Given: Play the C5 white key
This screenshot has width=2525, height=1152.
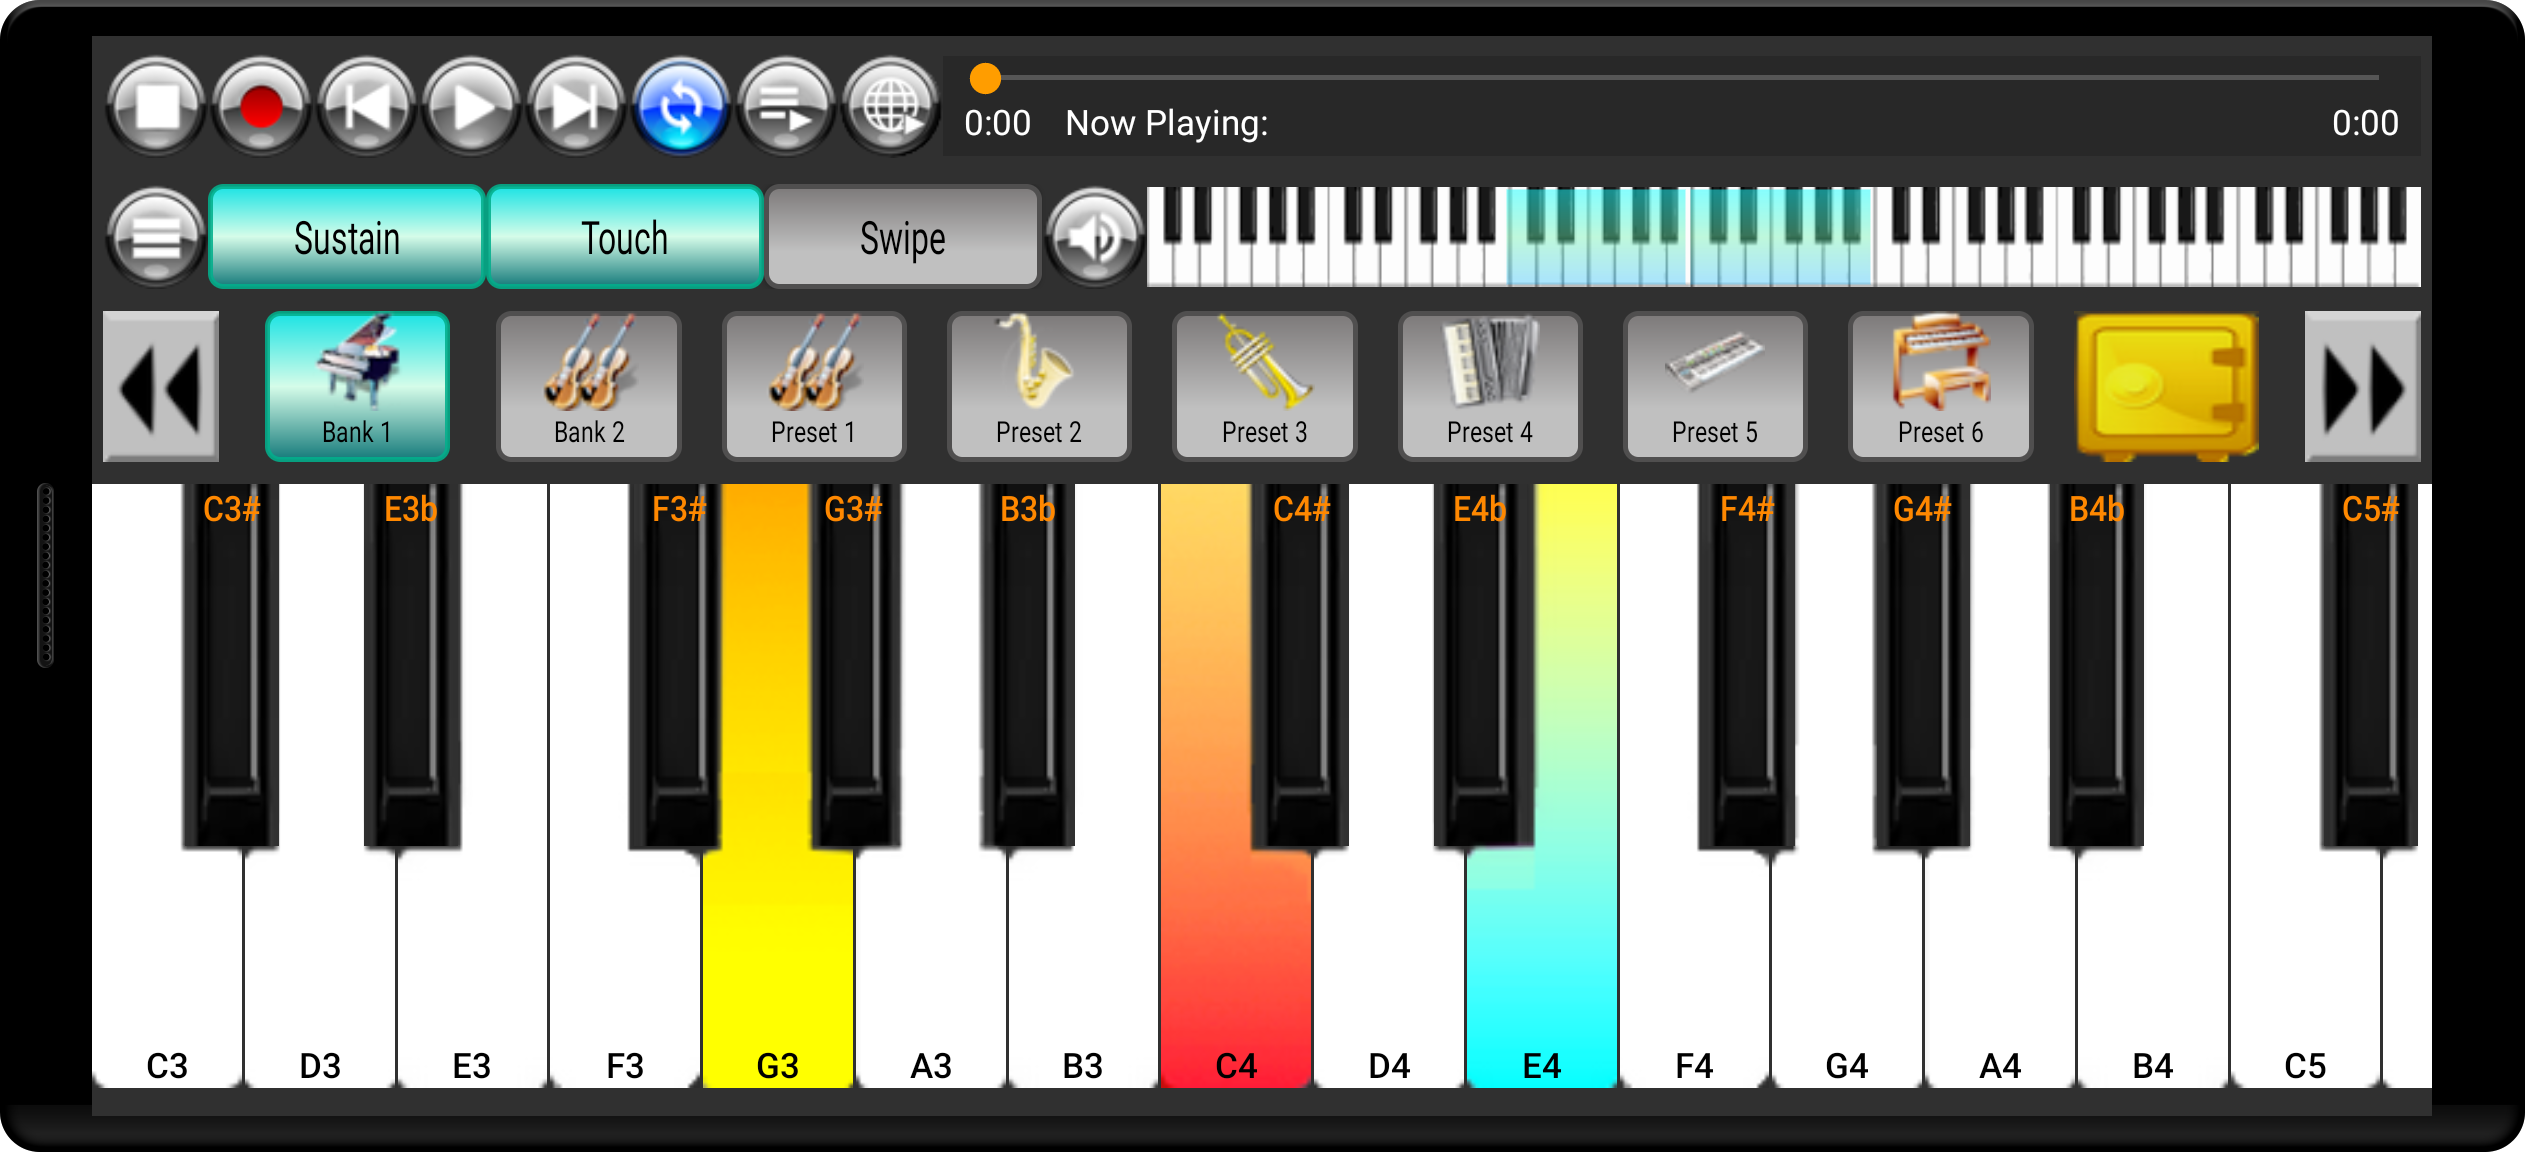Looking at the screenshot, I should (x=2305, y=970).
